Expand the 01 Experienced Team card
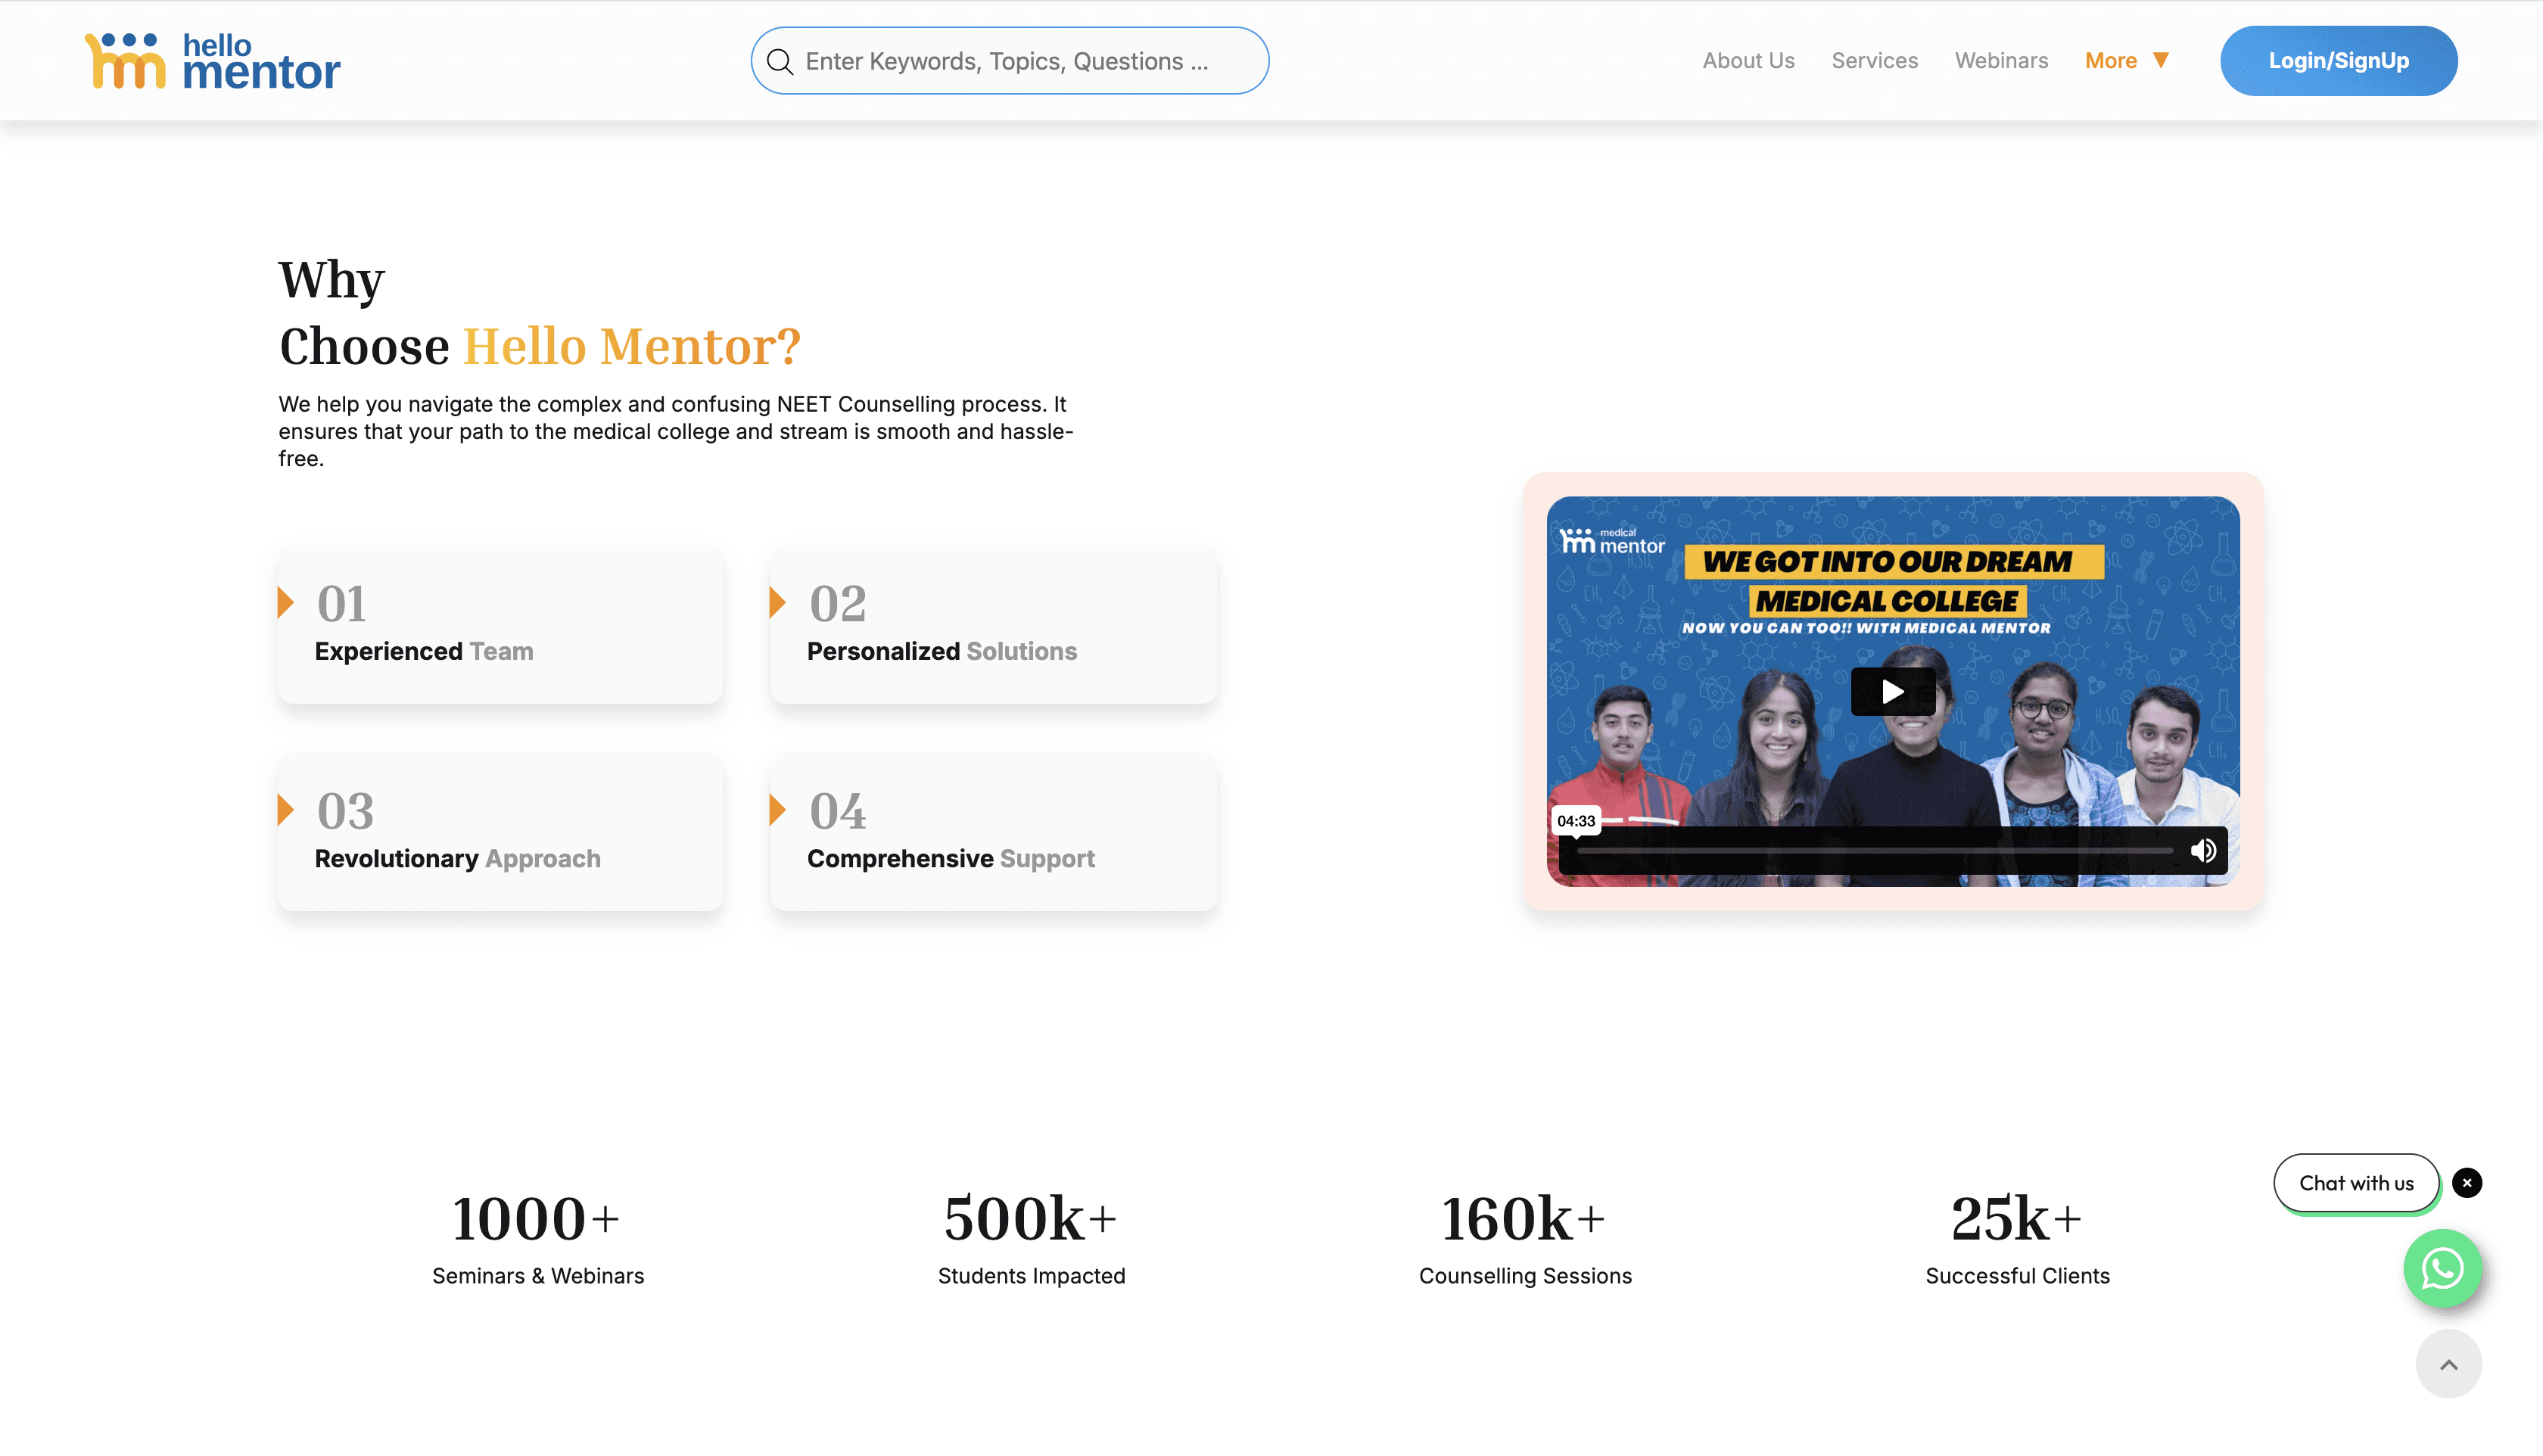The height and width of the screenshot is (1456, 2543). [500, 625]
